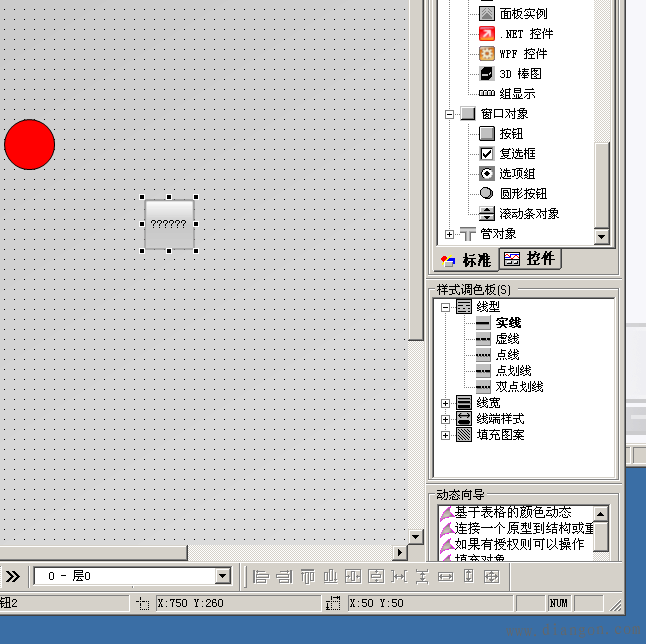Switch to the 控件 tab
The image size is (646, 644).
pos(530,259)
